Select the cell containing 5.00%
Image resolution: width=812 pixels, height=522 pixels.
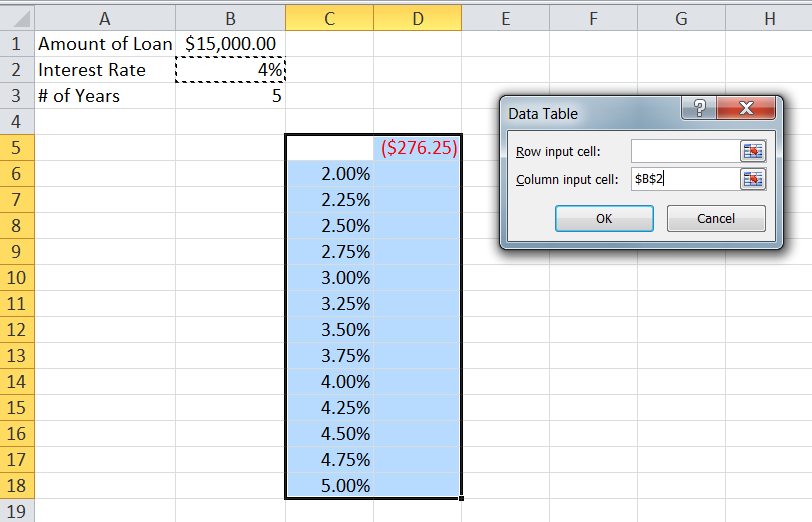330,486
